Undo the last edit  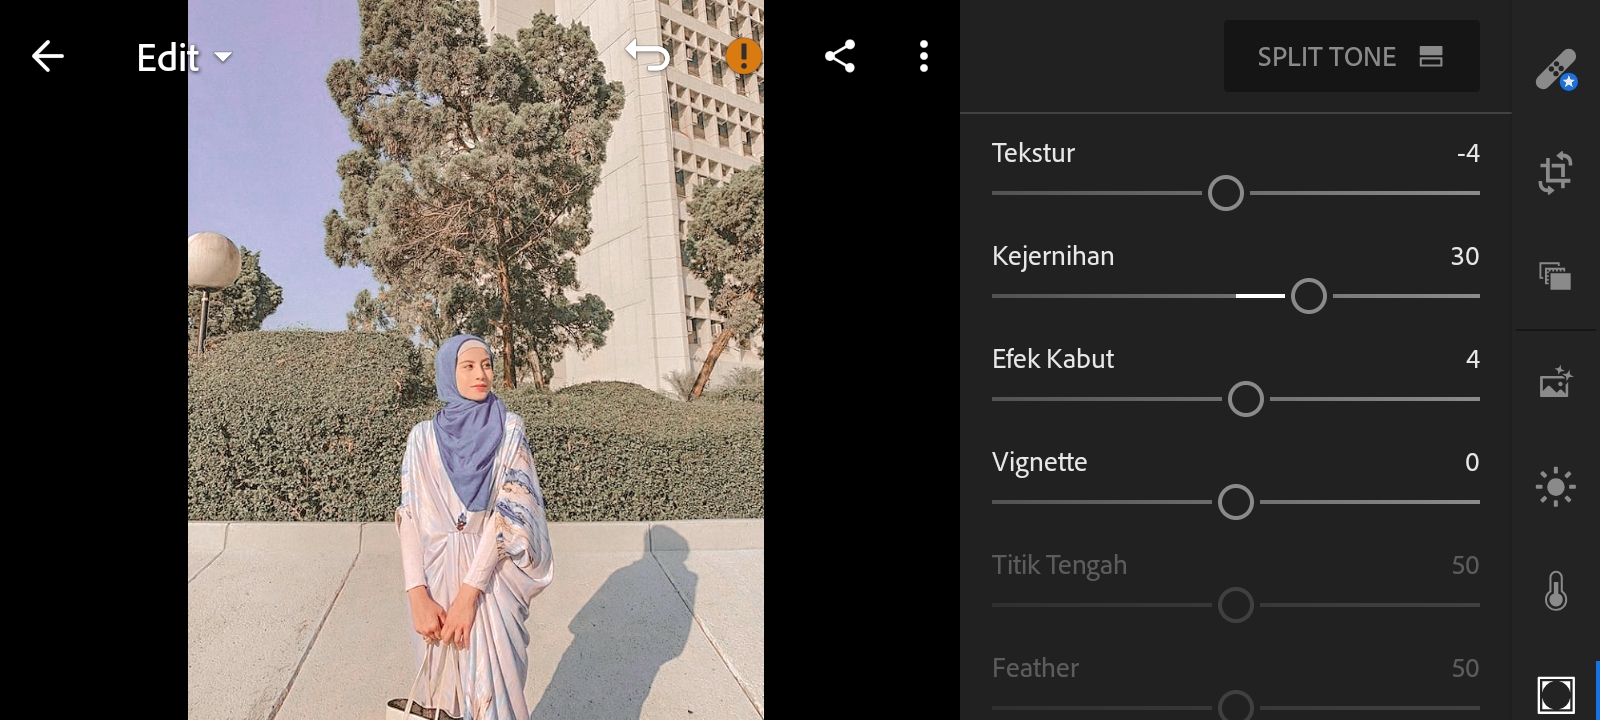(648, 56)
